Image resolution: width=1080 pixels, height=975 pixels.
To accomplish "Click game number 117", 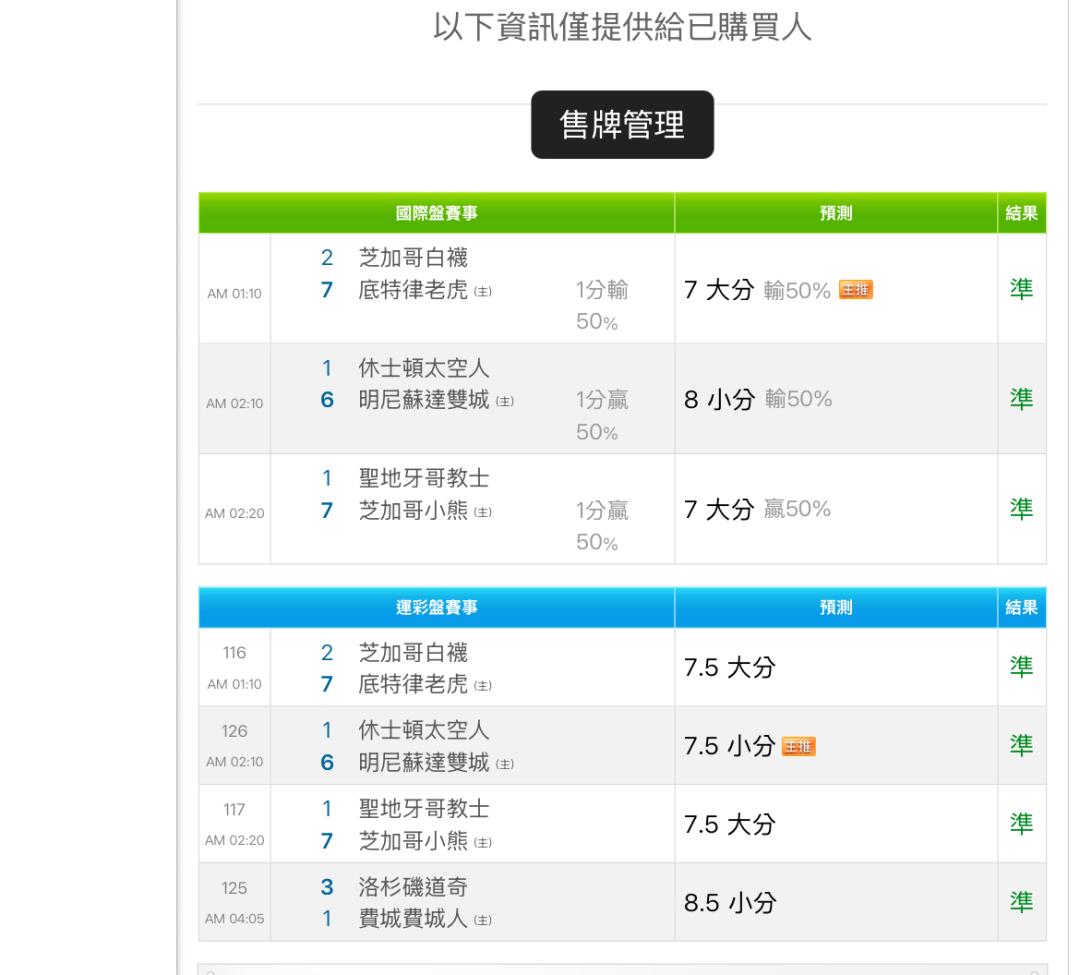I will (x=234, y=810).
